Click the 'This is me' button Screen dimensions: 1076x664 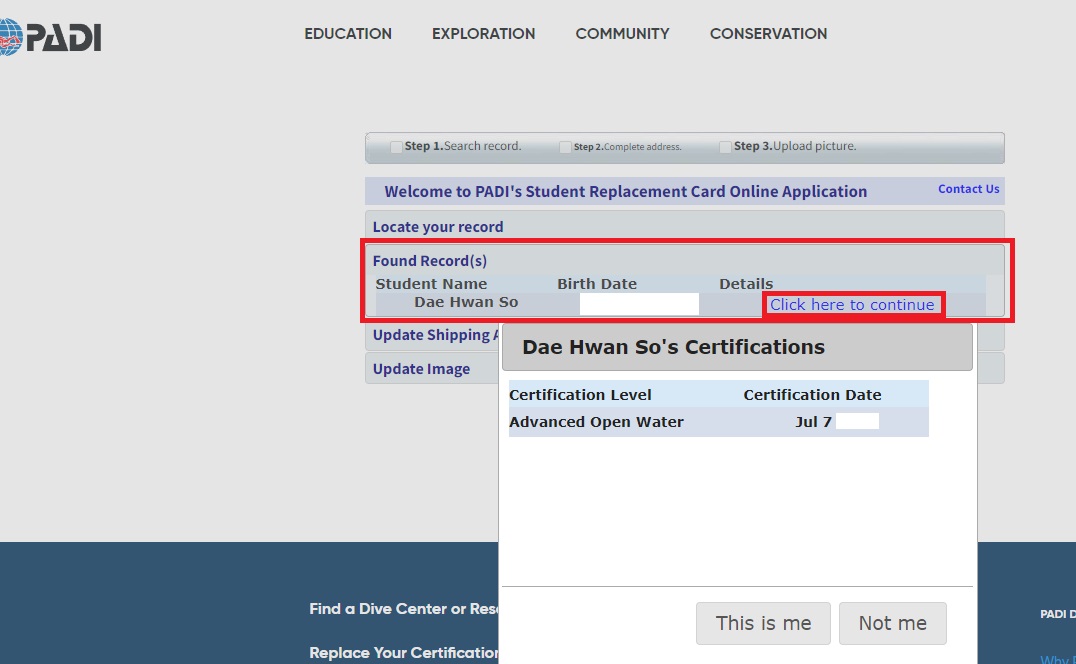(x=763, y=623)
